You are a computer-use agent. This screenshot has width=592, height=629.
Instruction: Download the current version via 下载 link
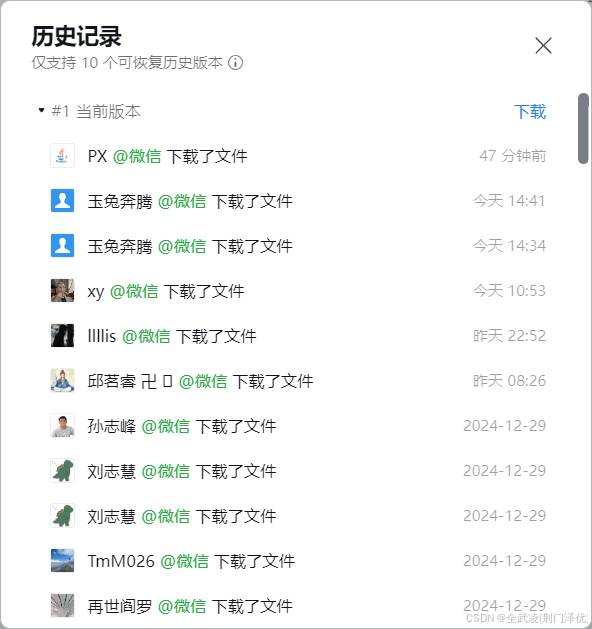coord(530,112)
